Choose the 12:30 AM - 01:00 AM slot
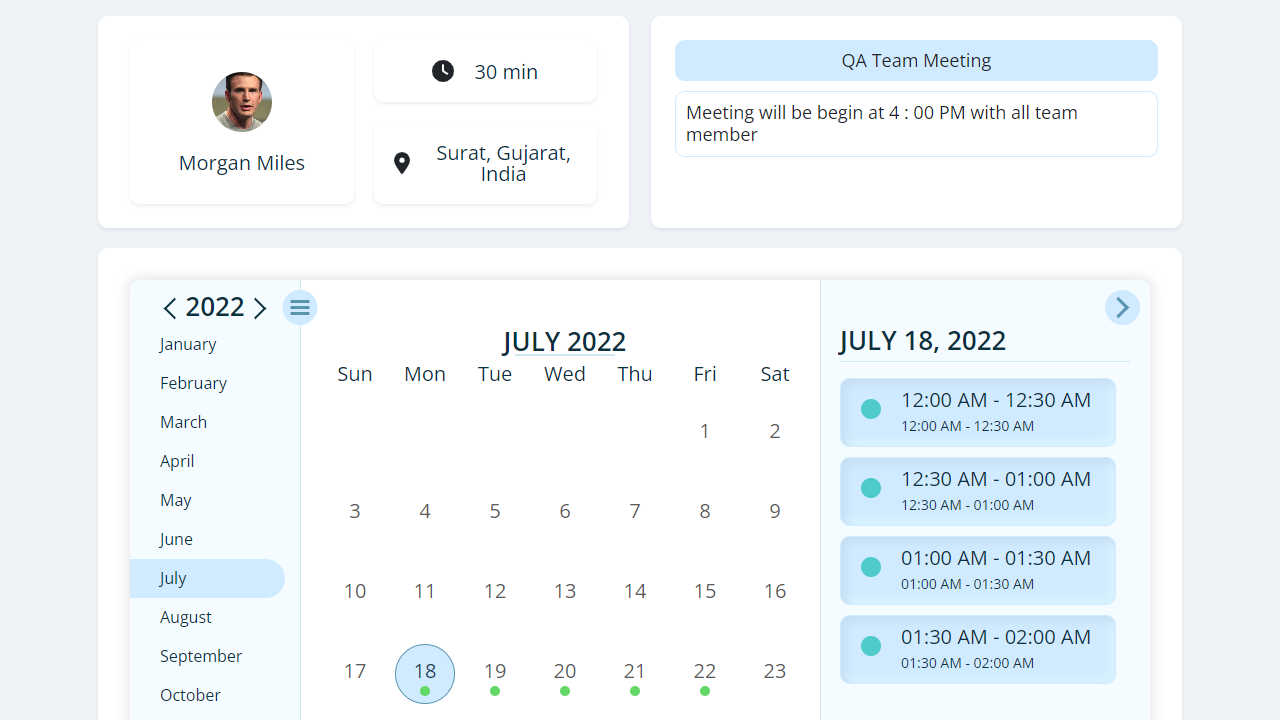Viewport: 1280px width, 720px height. 977,491
